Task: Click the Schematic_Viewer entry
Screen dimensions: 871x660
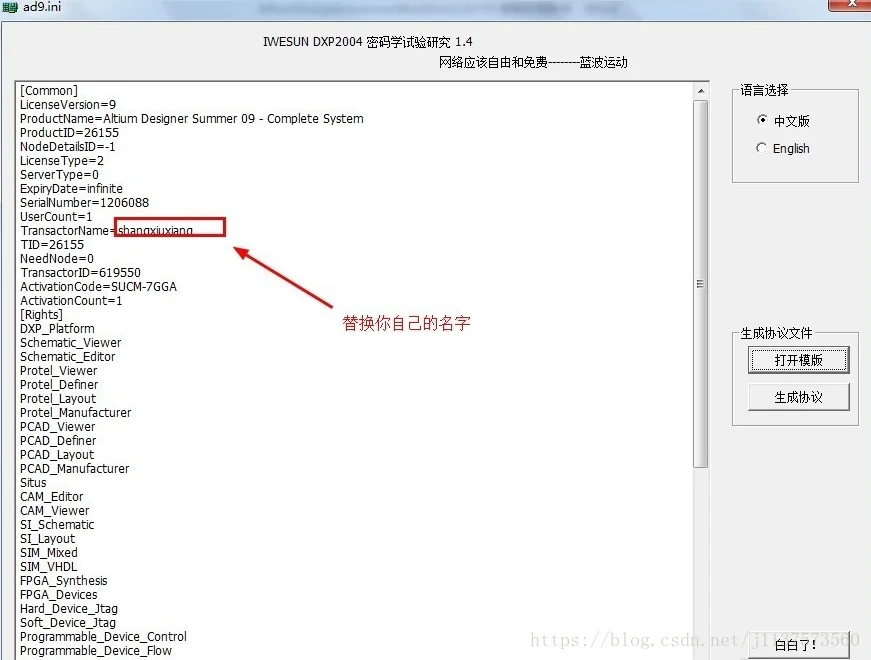Action: (71, 343)
